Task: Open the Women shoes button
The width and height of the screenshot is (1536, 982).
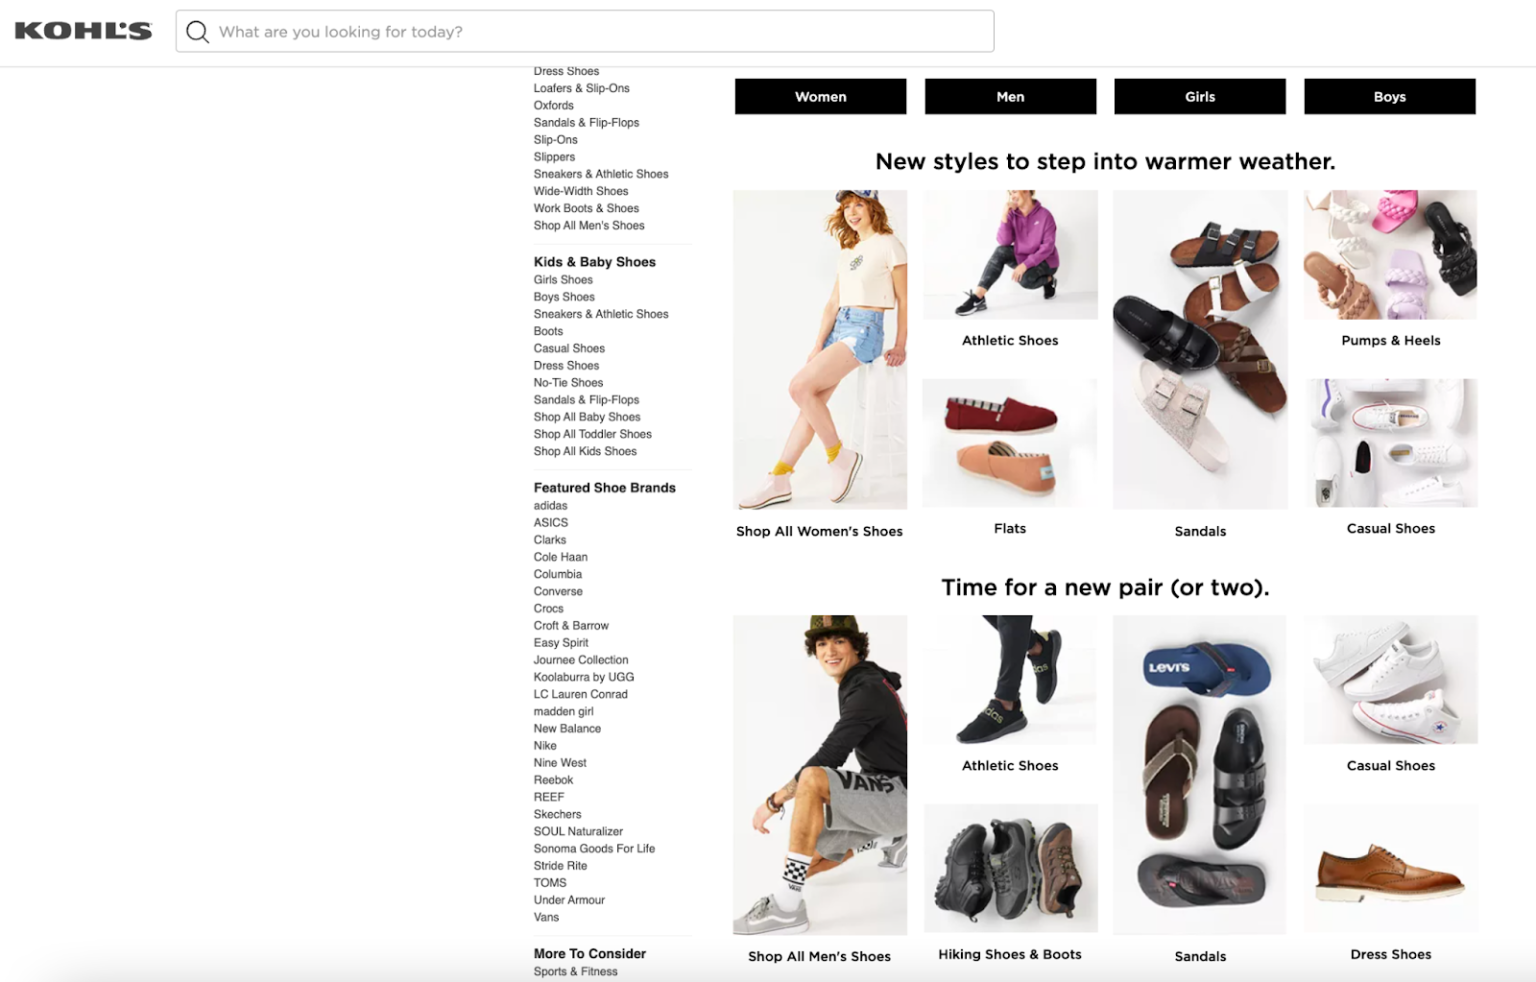Action: 820,96
